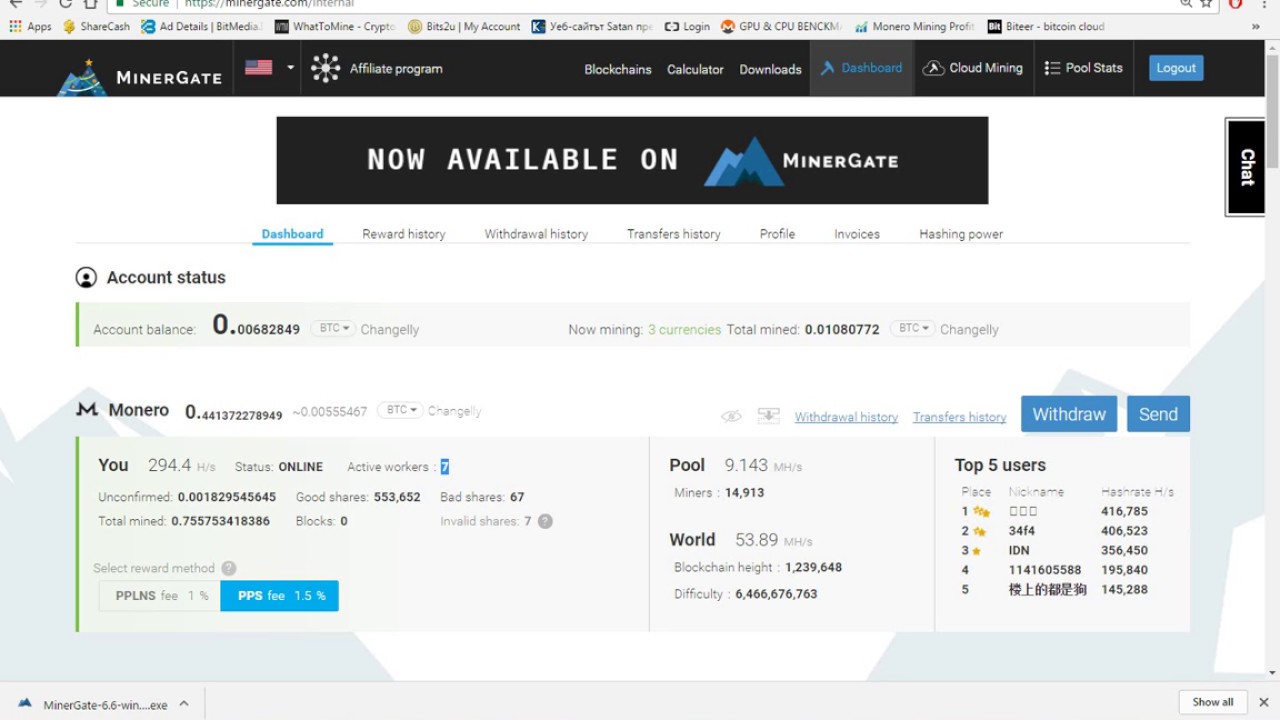Open the Calculator page
This screenshot has height=720, width=1280.
695,69
